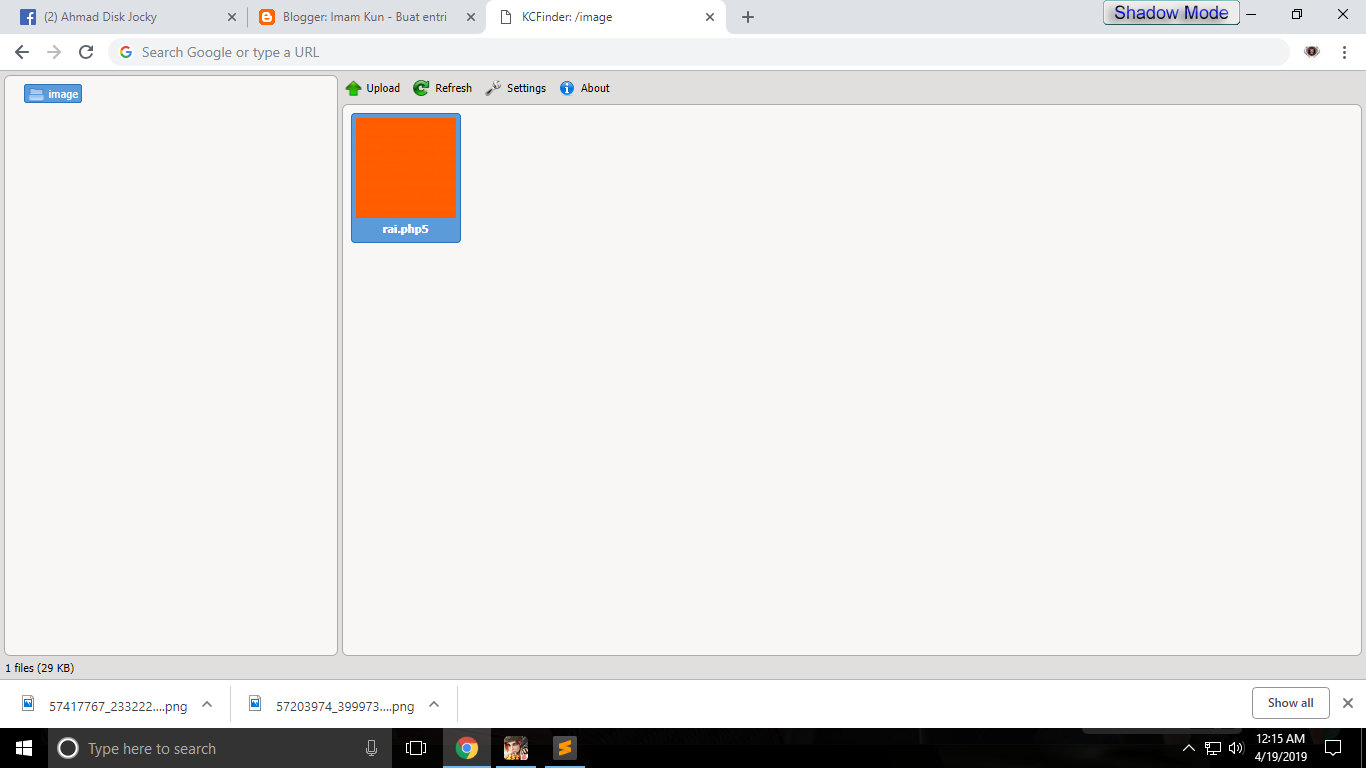Open Chrome's three-dot menu
Image resolution: width=1366 pixels, height=768 pixels.
pos(1343,51)
